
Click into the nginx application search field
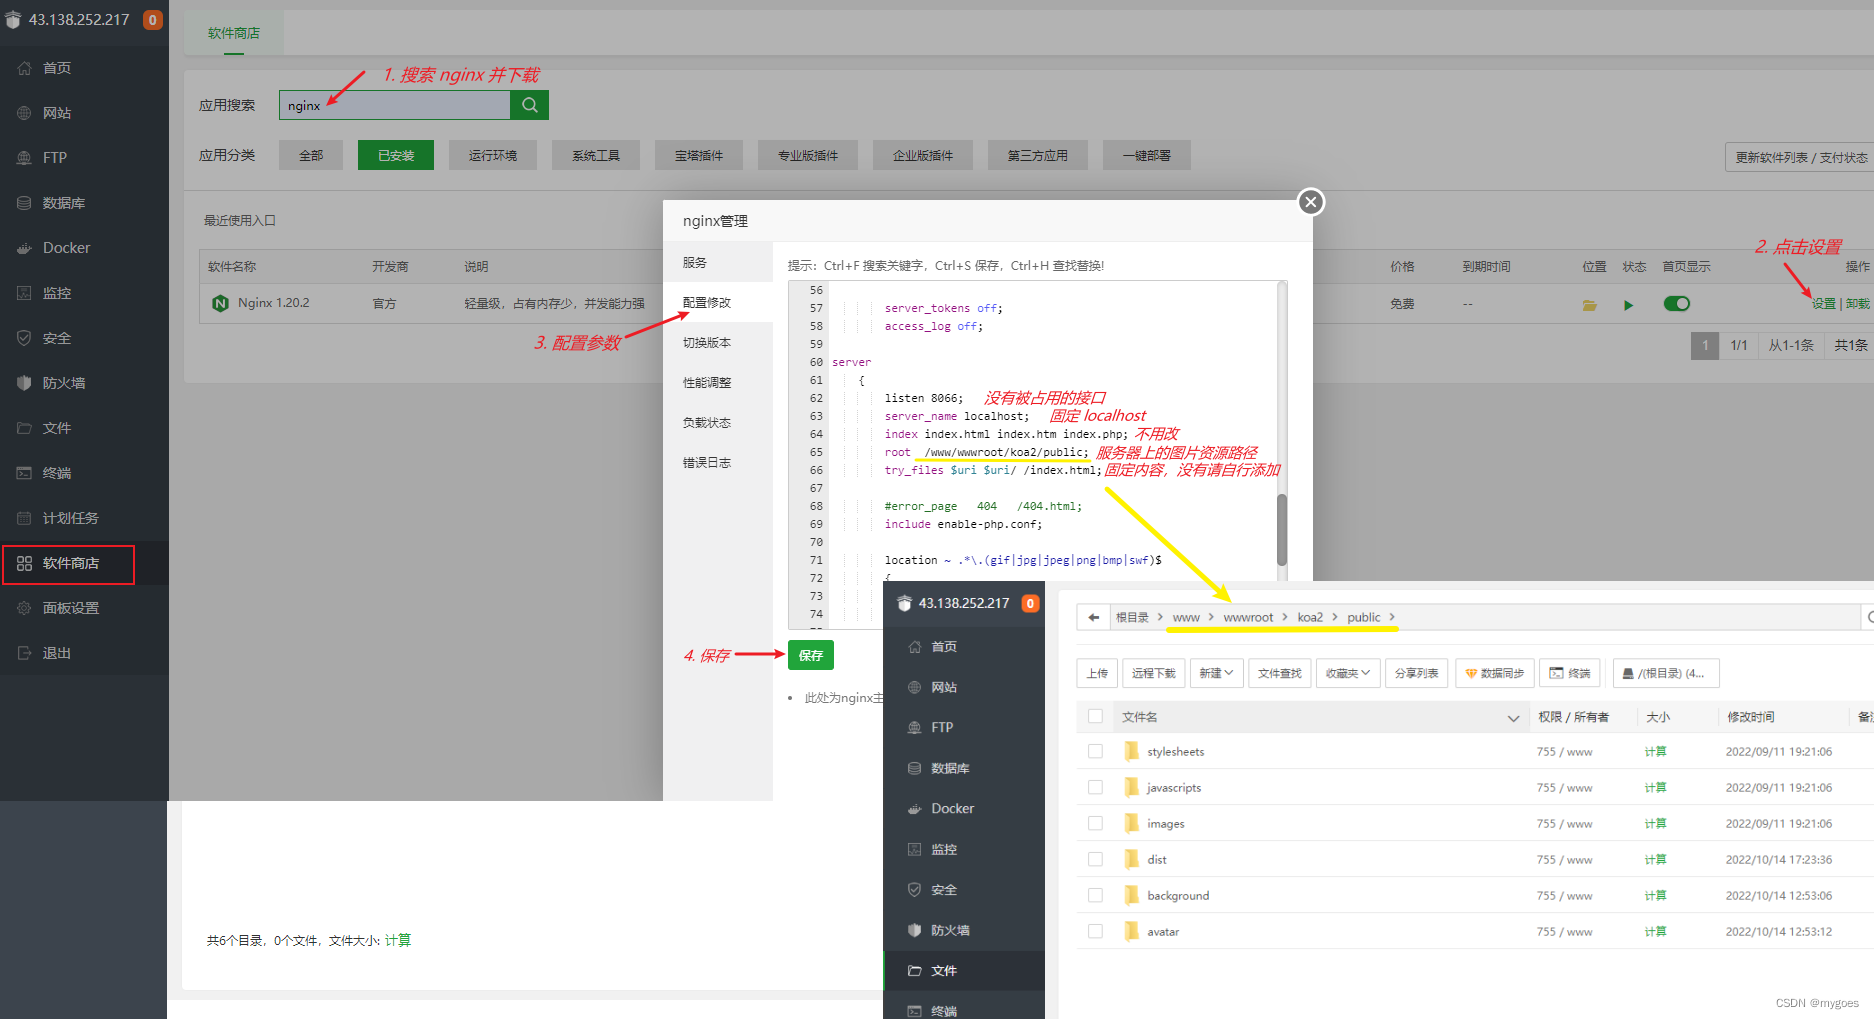coord(395,104)
